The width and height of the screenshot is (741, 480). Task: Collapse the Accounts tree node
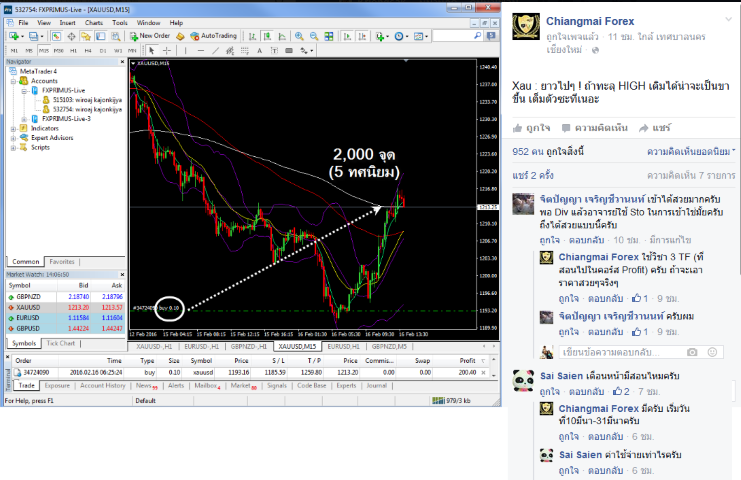click(x=13, y=81)
